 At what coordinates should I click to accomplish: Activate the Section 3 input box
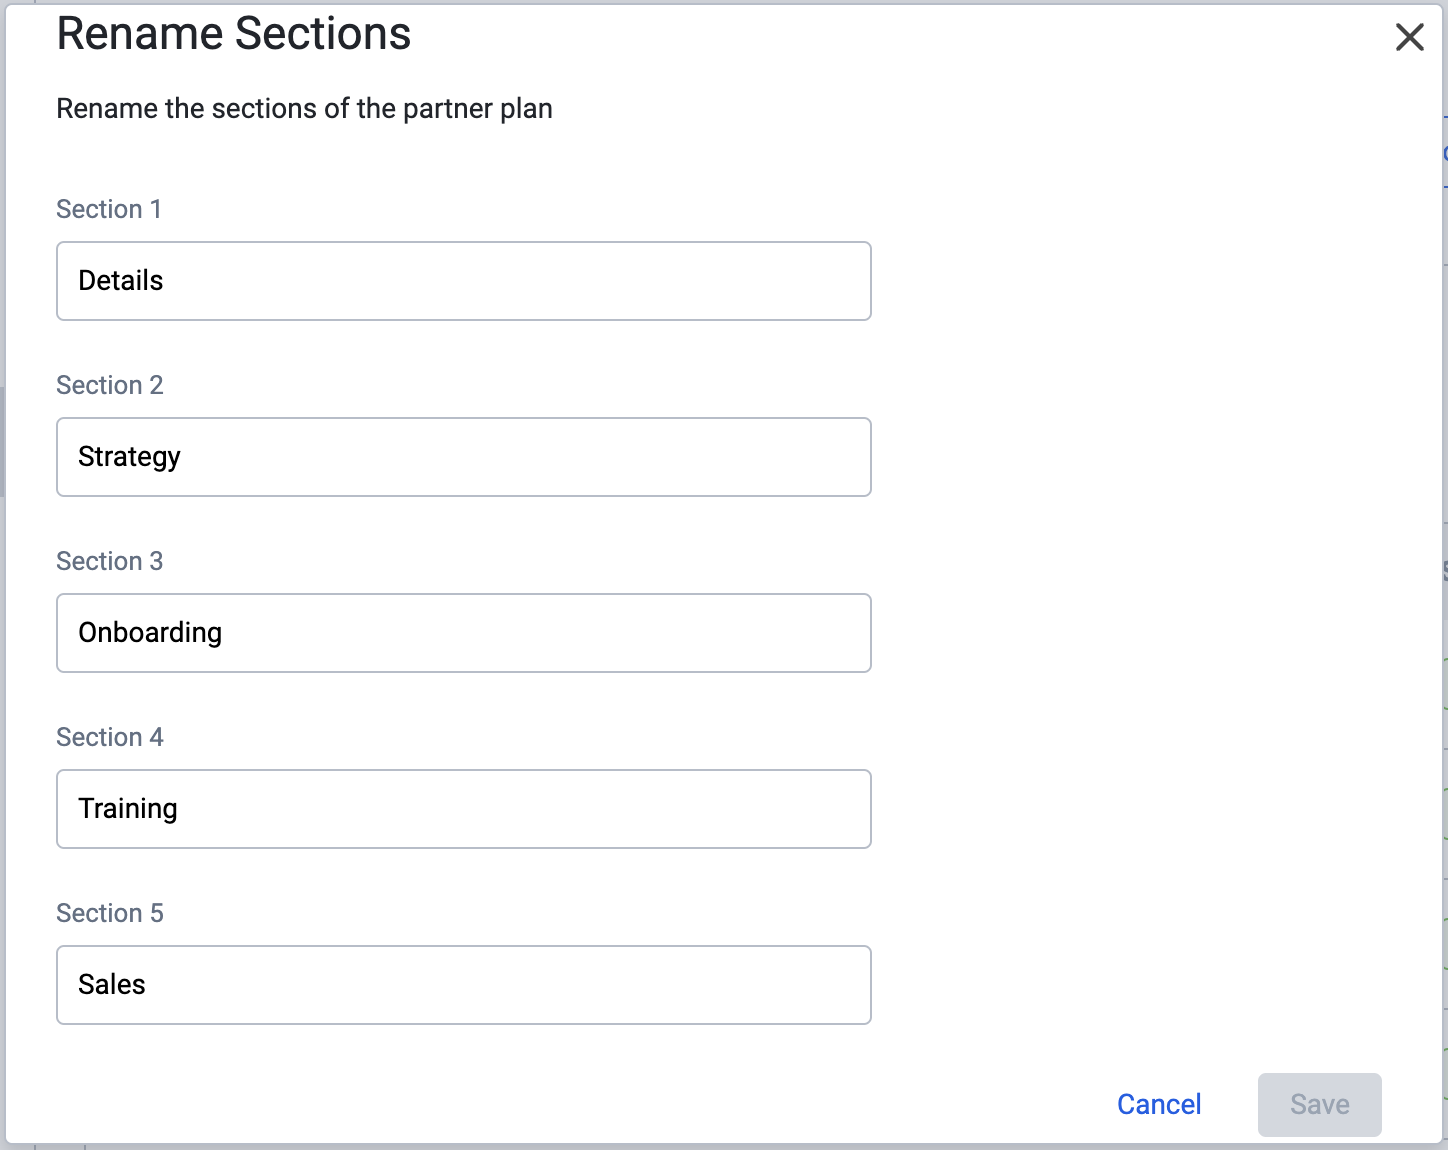tap(464, 633)
